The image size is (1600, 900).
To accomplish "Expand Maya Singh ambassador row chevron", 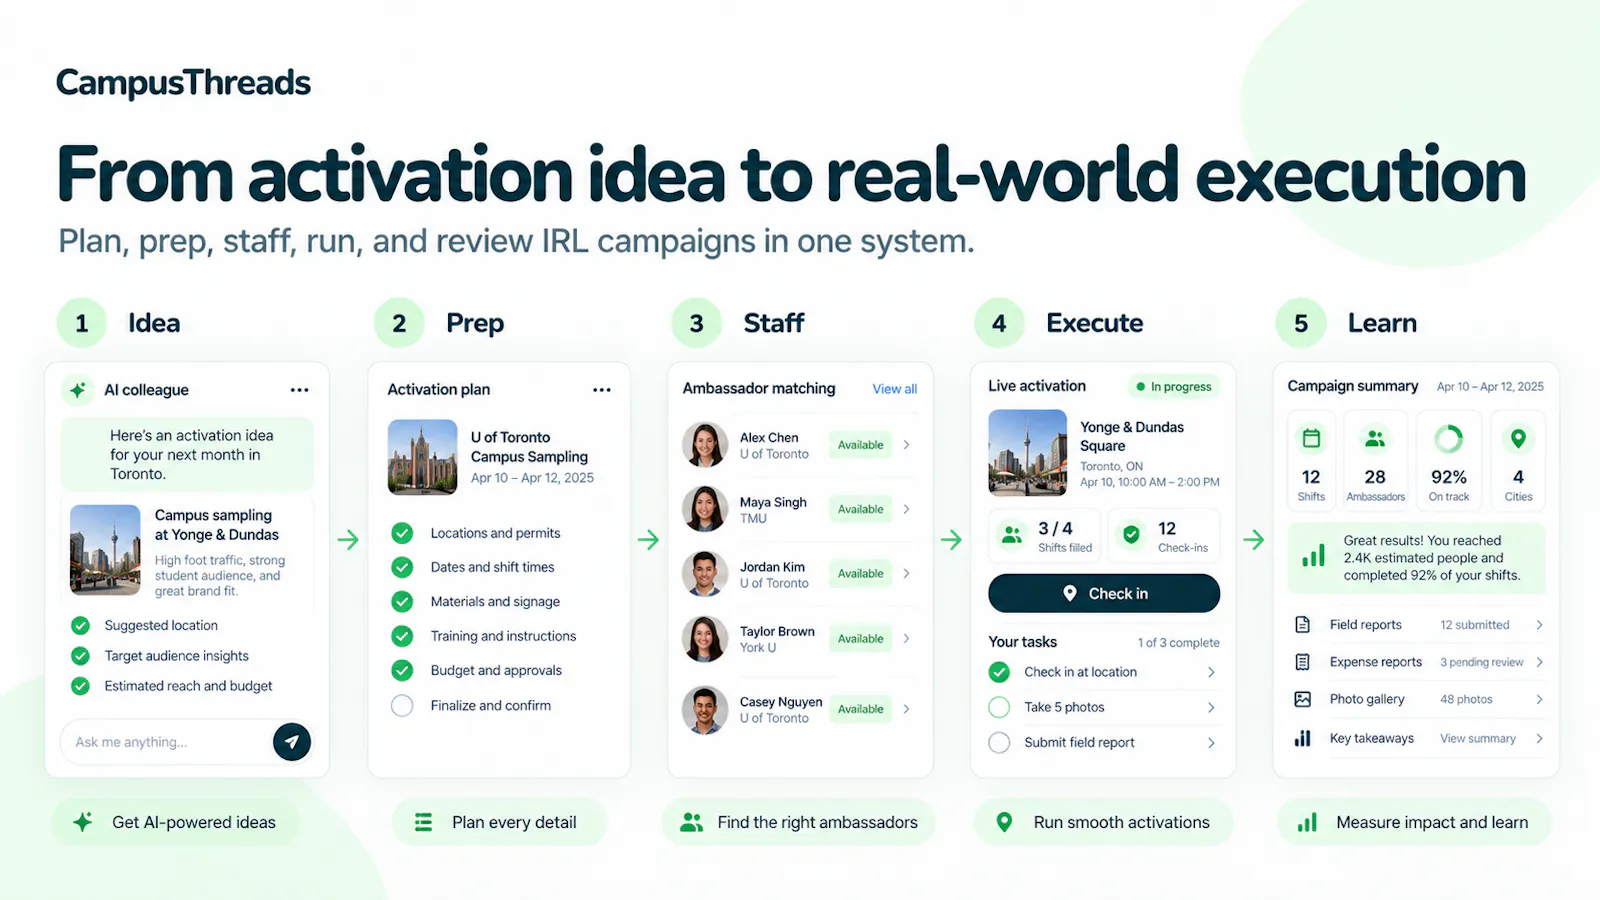I will (907, 509).
